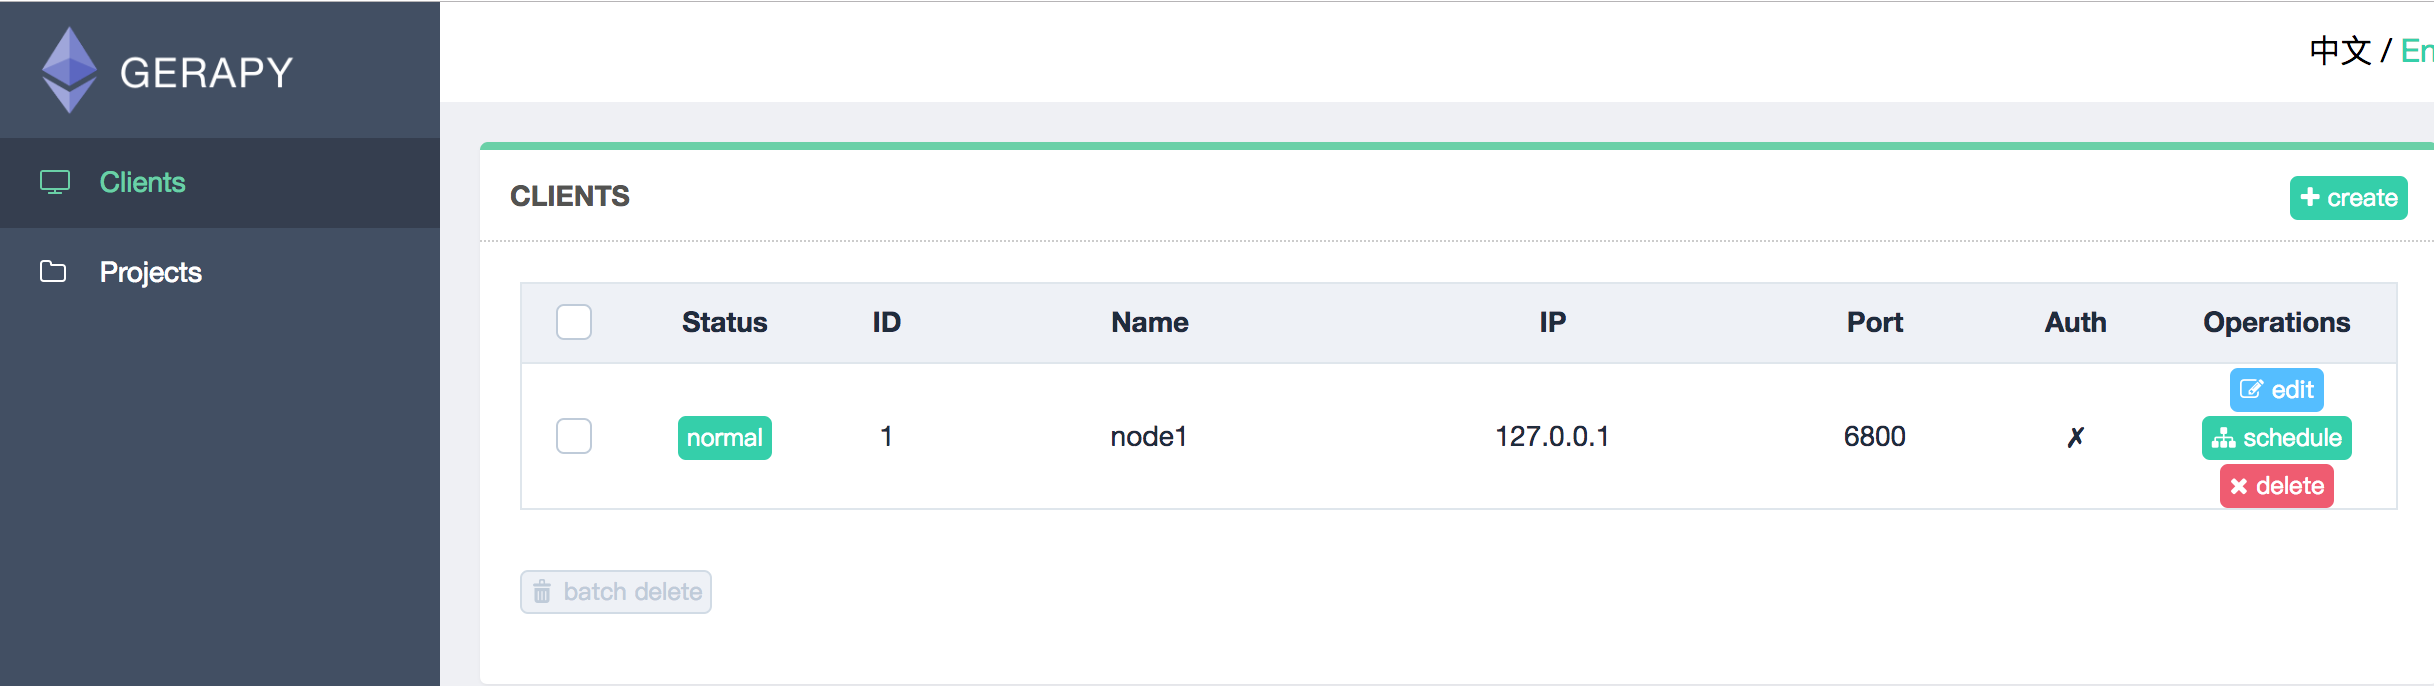
Task: Click the 127.0.0.1 IP cell
Action: [x=1552, y=436]
